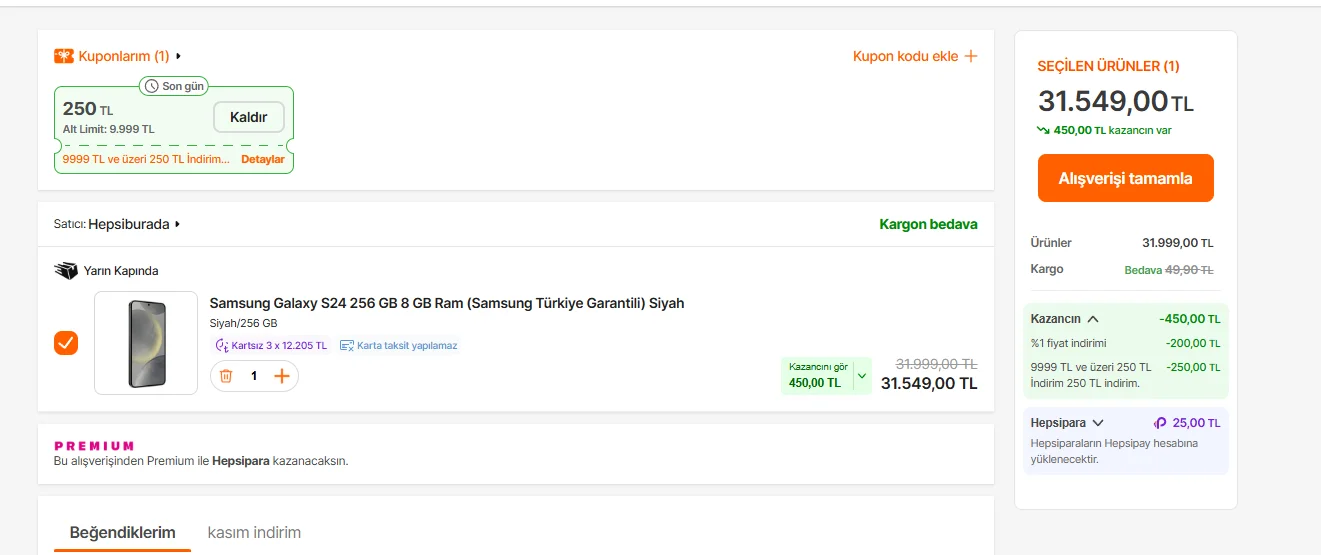Click the Karta taksit yapılamaz card icon
The width and height of the screenshot is (1321, 555).
click(347, 346)
